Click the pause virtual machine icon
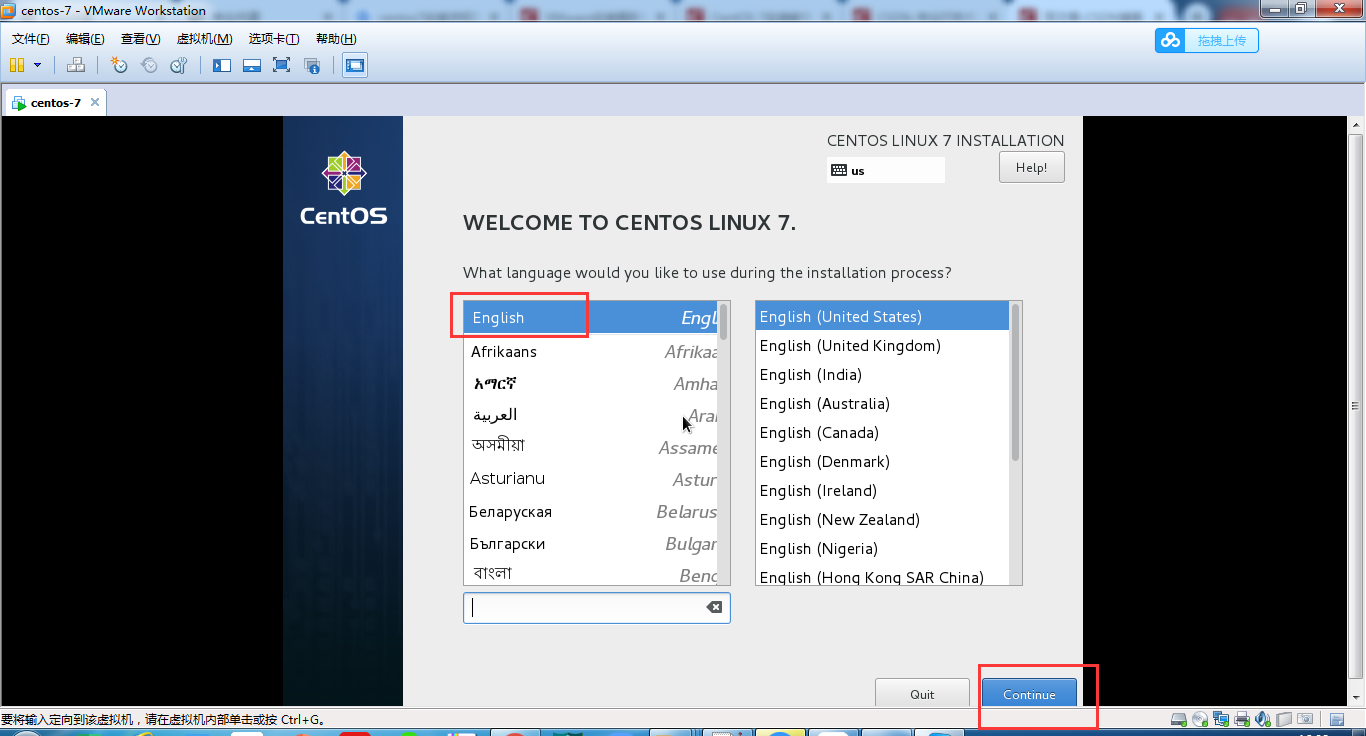 pos(16,65)
